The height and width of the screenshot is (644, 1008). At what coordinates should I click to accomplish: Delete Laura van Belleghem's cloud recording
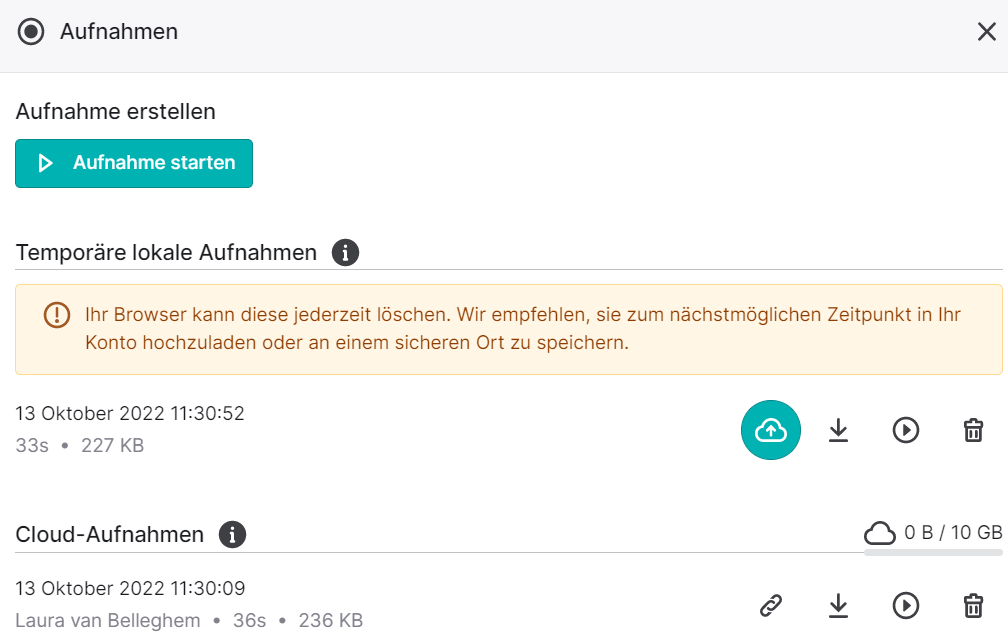[x=973, y=605]
